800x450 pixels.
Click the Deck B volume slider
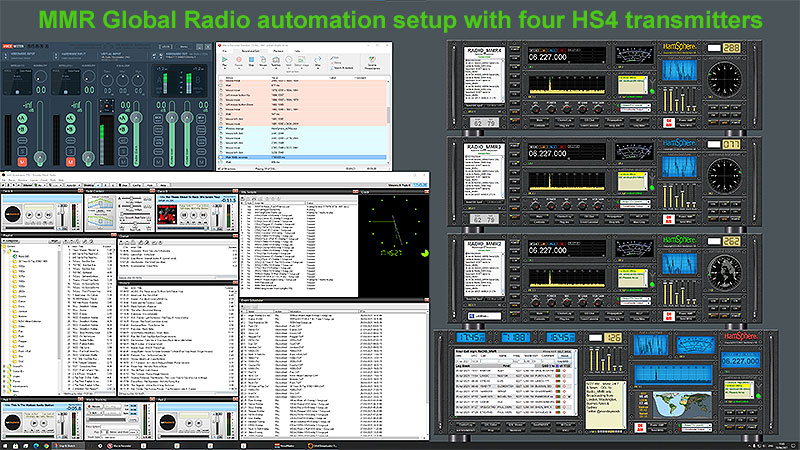[217, 215]
